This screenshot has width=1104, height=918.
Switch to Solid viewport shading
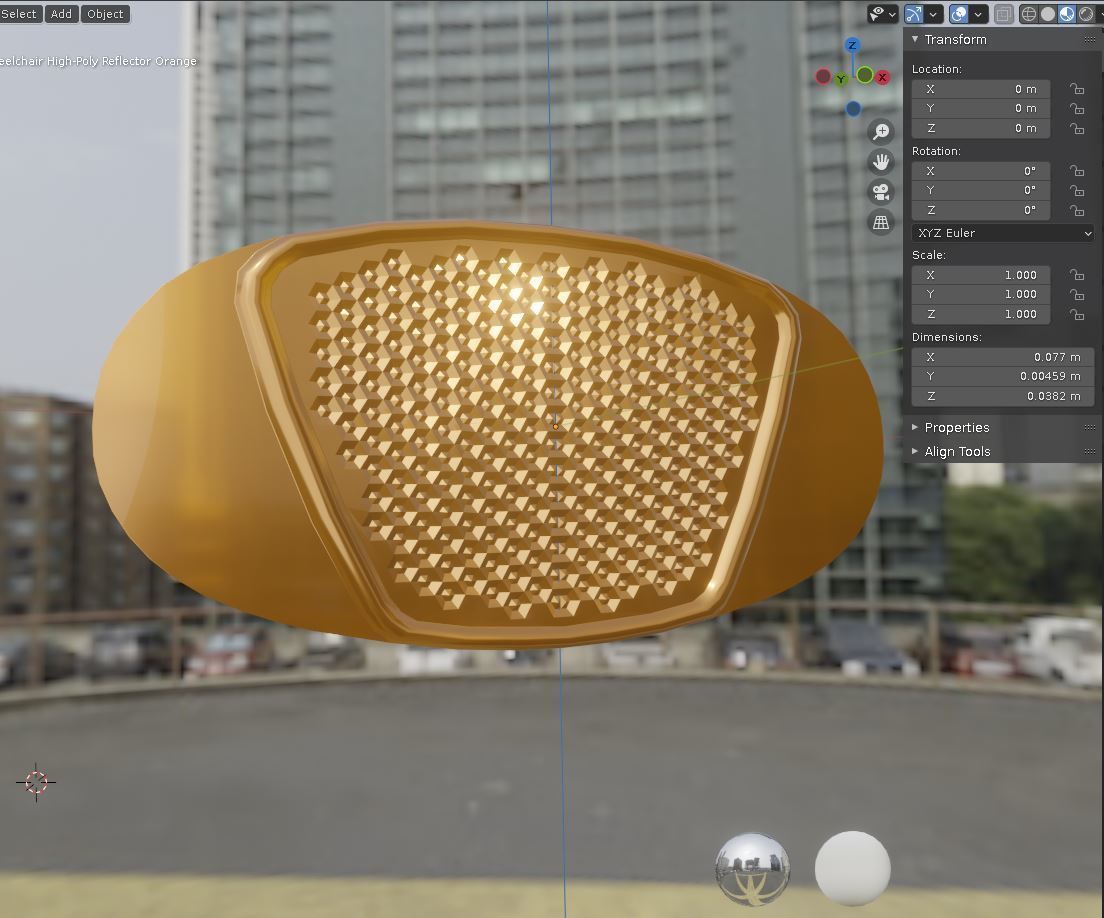[1048, 14]
